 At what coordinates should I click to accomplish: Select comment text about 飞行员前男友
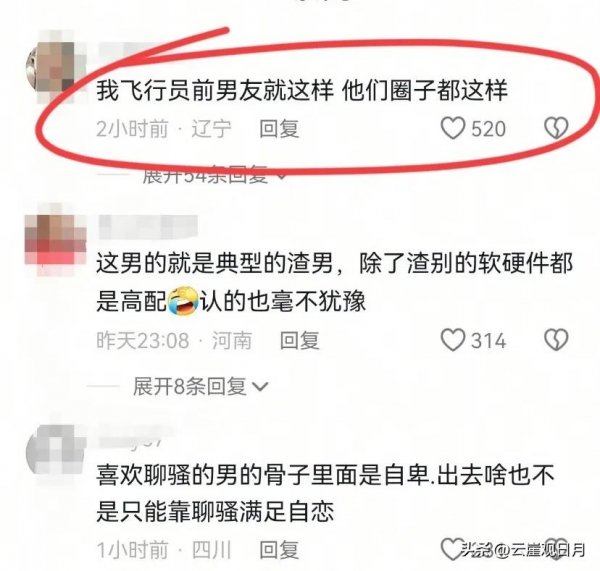tap(302, 91)
